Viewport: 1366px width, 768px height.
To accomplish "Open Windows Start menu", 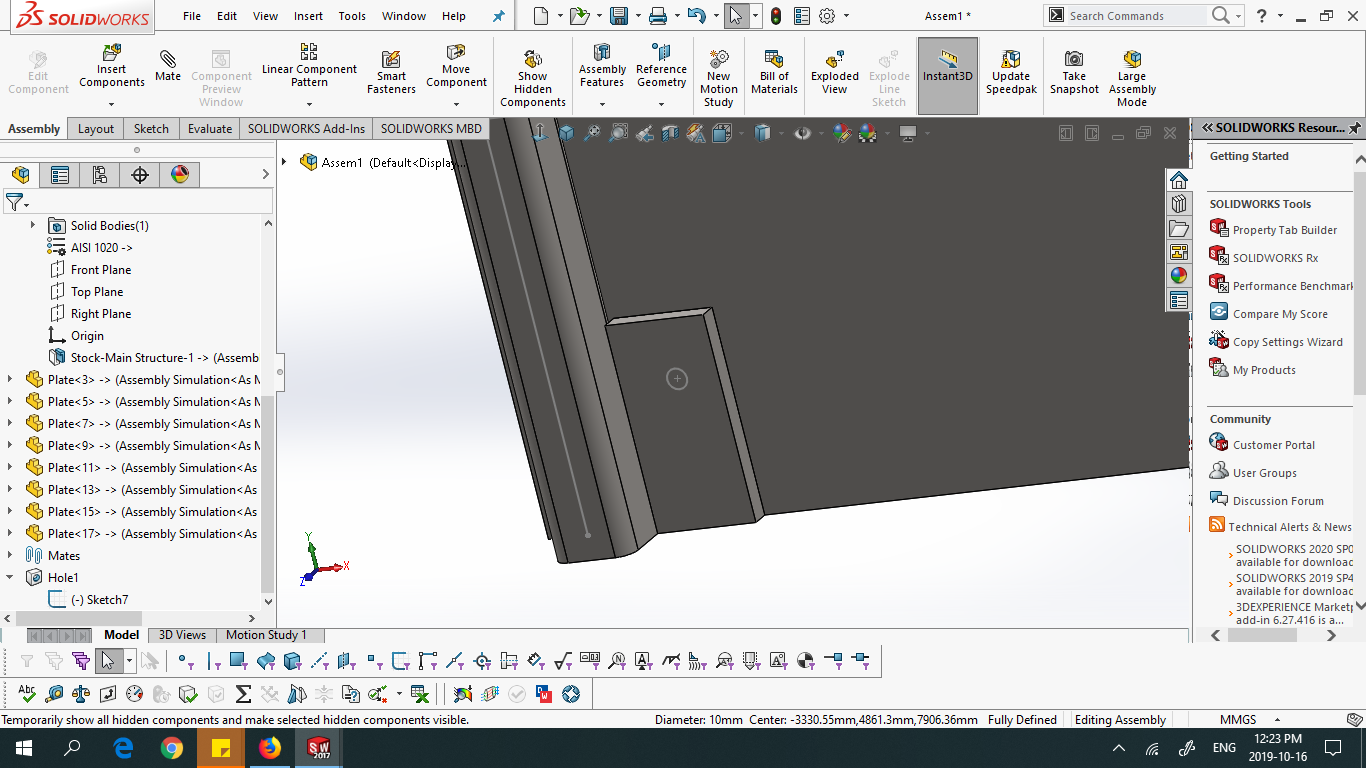I will (x=23, y=748).
